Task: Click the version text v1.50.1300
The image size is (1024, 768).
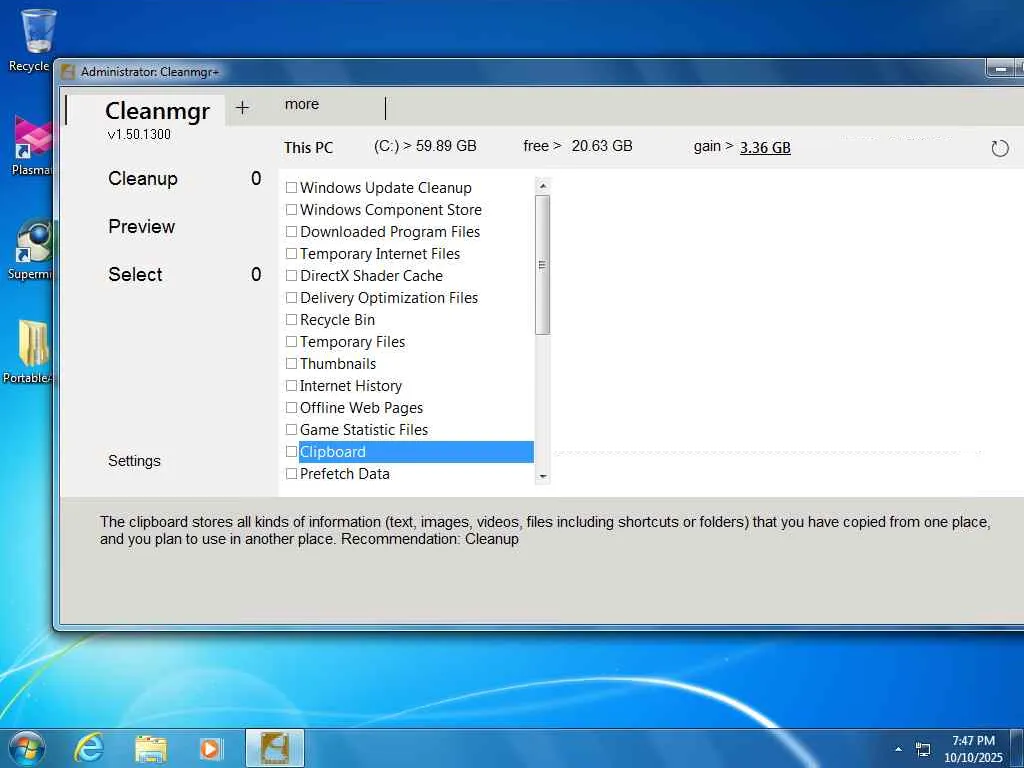Action: [x=139, y=135]
